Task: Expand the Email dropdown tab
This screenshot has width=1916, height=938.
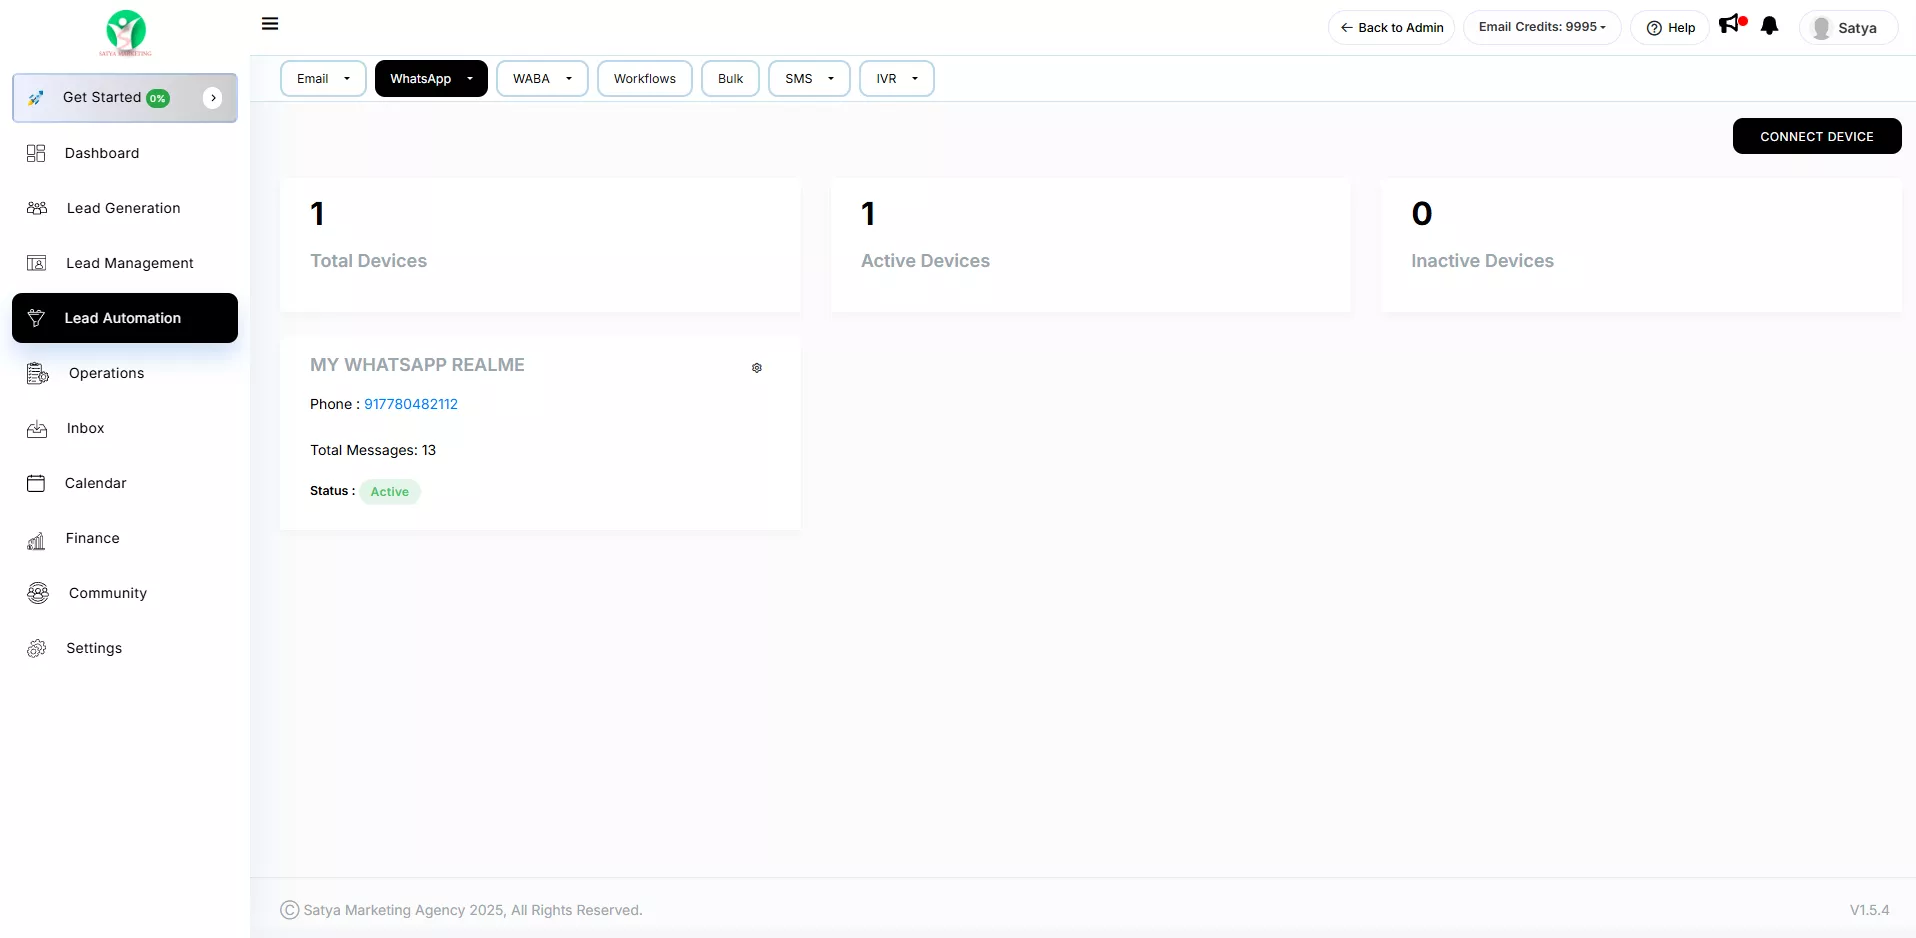Action: pyautogui.click(x=323, y=79)
